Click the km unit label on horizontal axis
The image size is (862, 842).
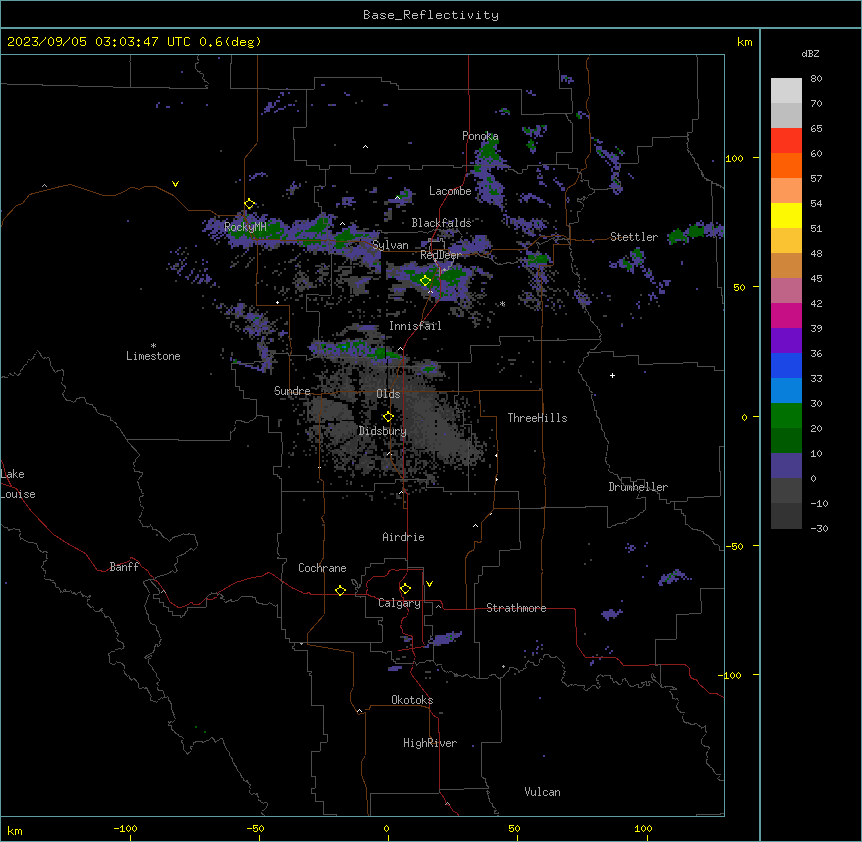tap(15, 831)
